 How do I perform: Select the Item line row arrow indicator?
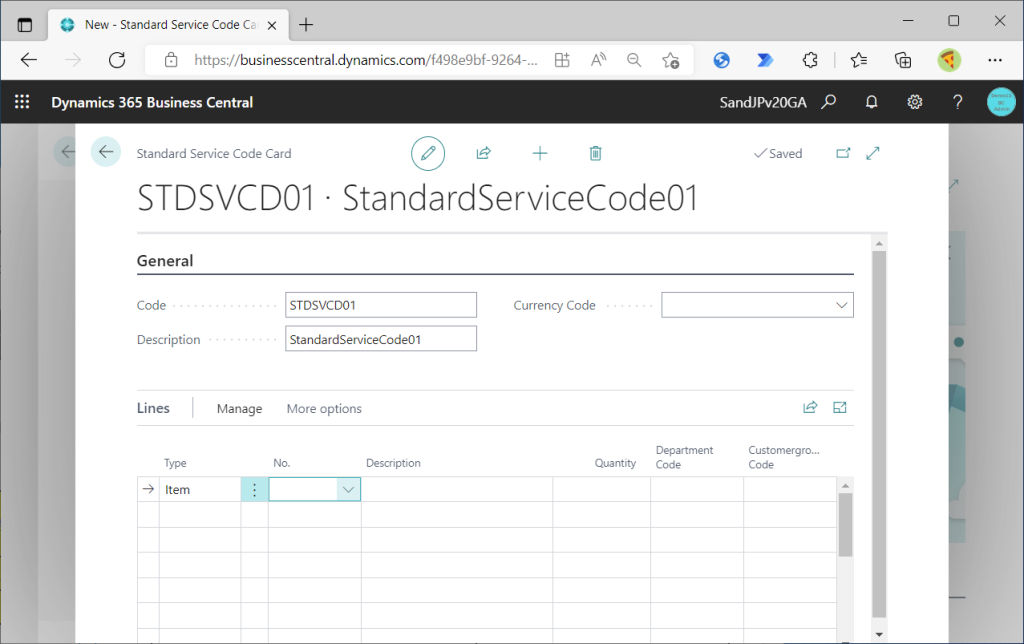point(148,489)
